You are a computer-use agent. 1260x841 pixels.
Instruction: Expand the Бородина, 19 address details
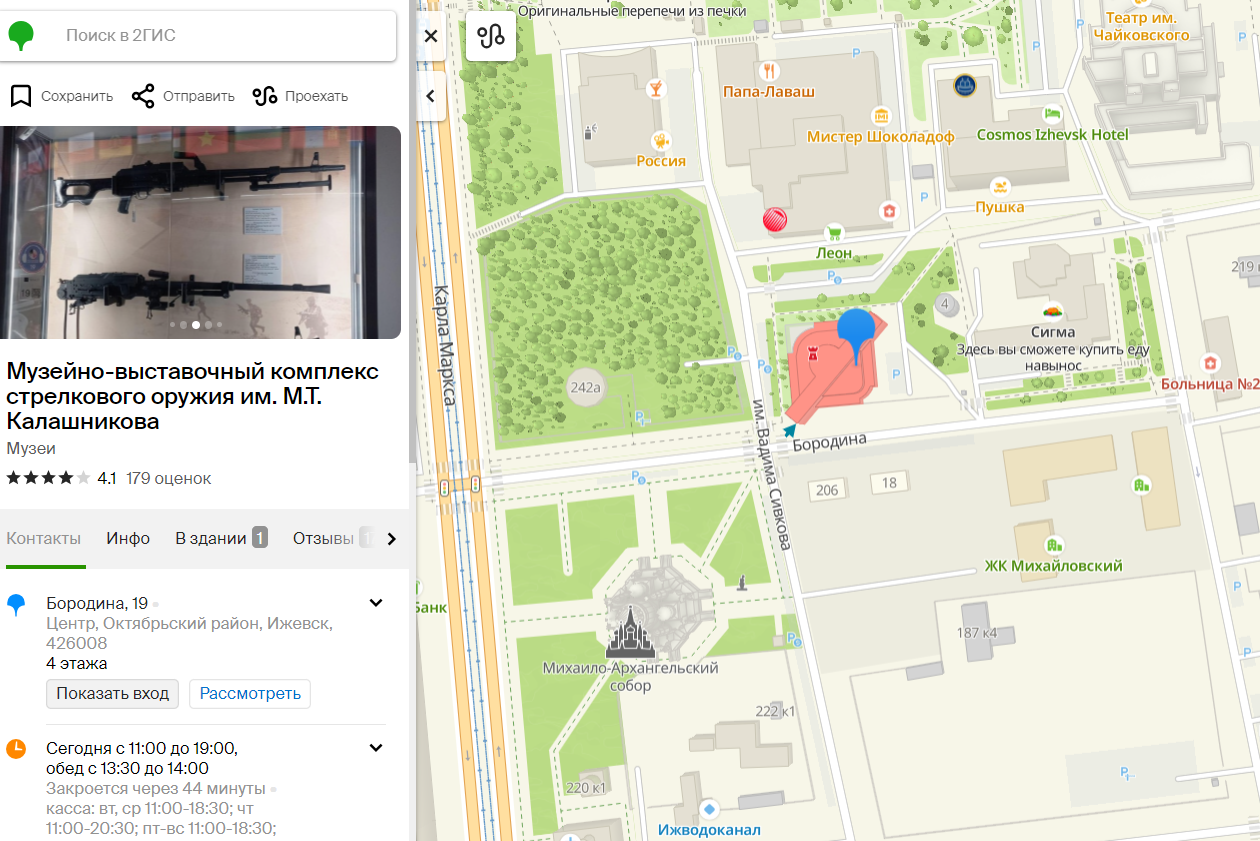pos(376,603)
